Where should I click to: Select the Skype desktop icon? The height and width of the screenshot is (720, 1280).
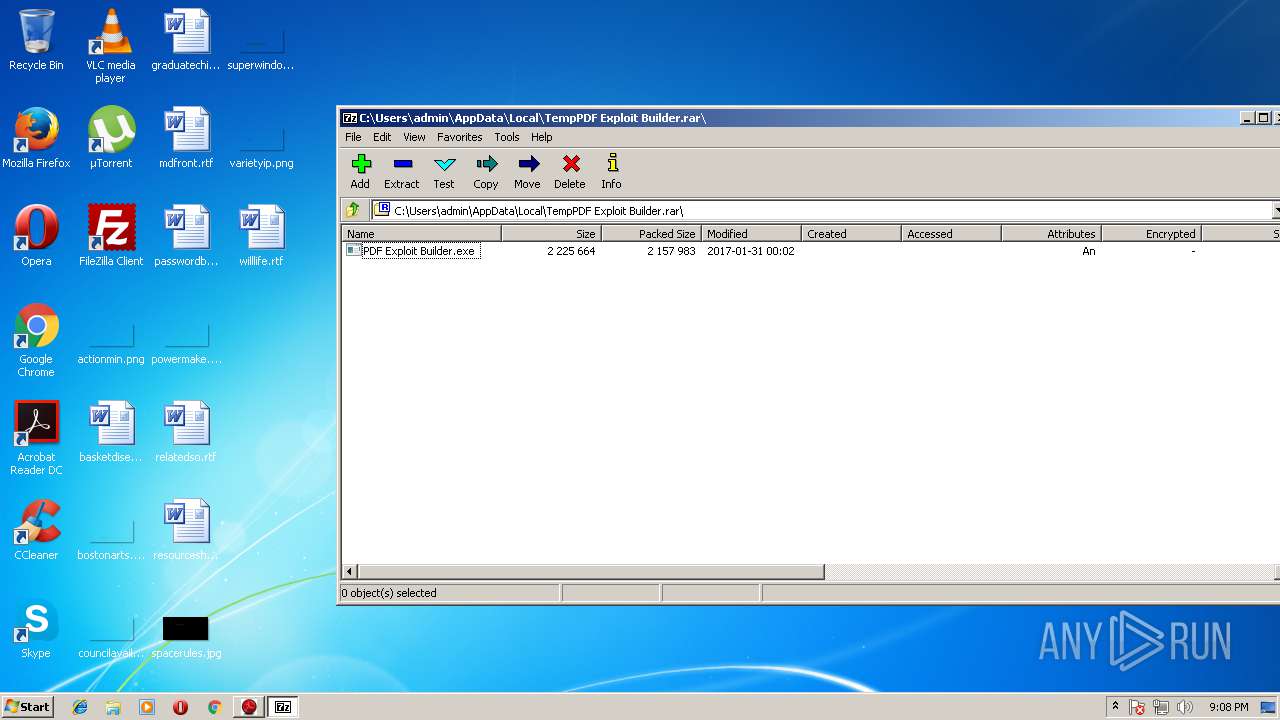point(36,628)
